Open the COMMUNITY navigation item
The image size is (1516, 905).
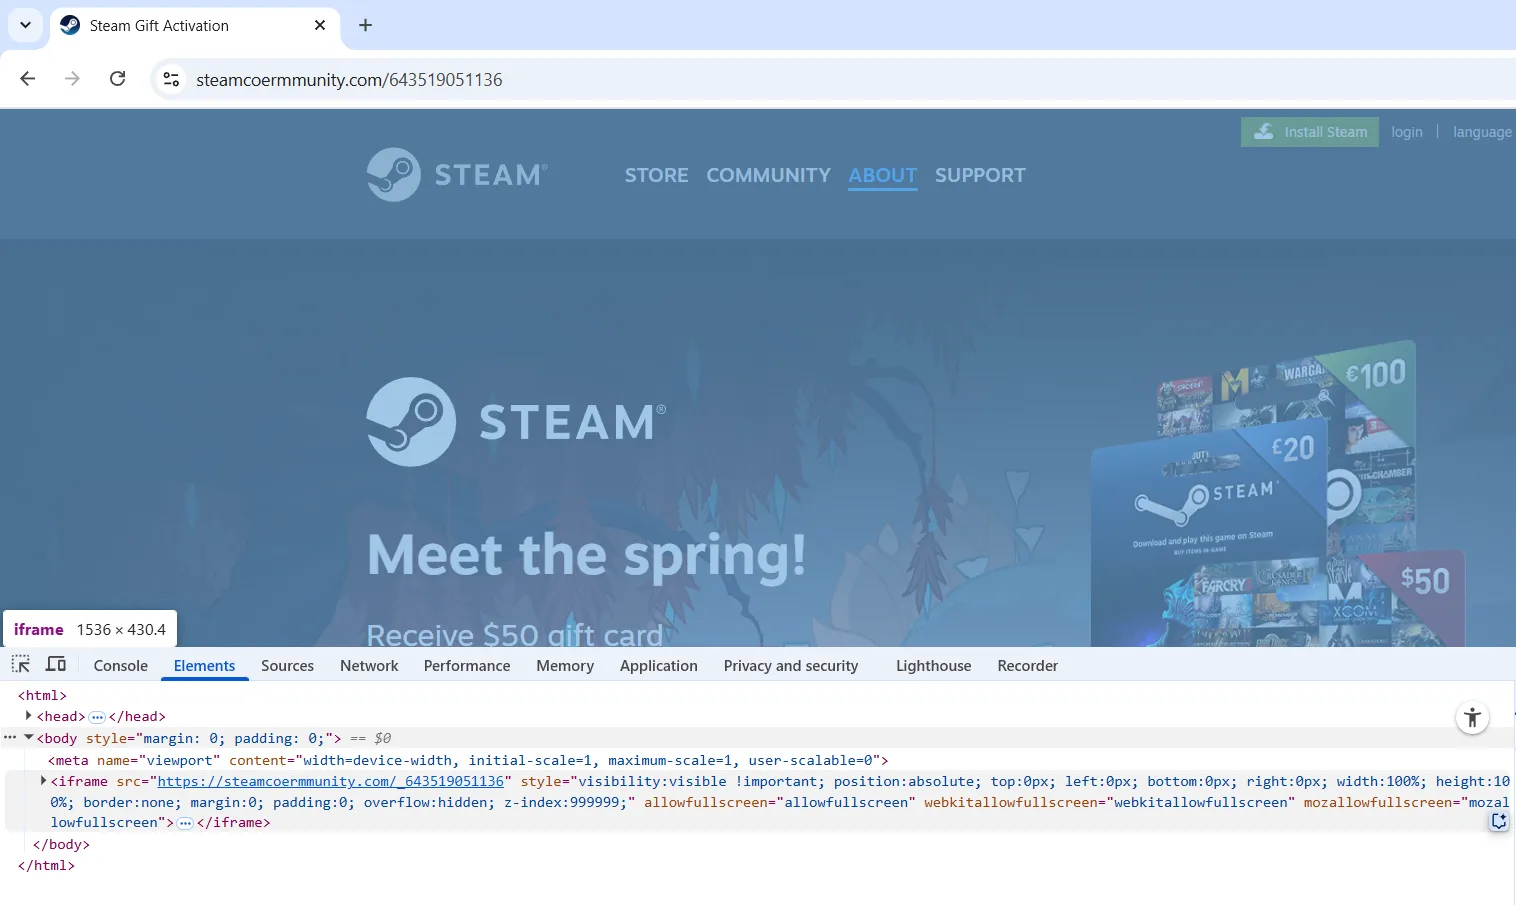coord(769,175)
